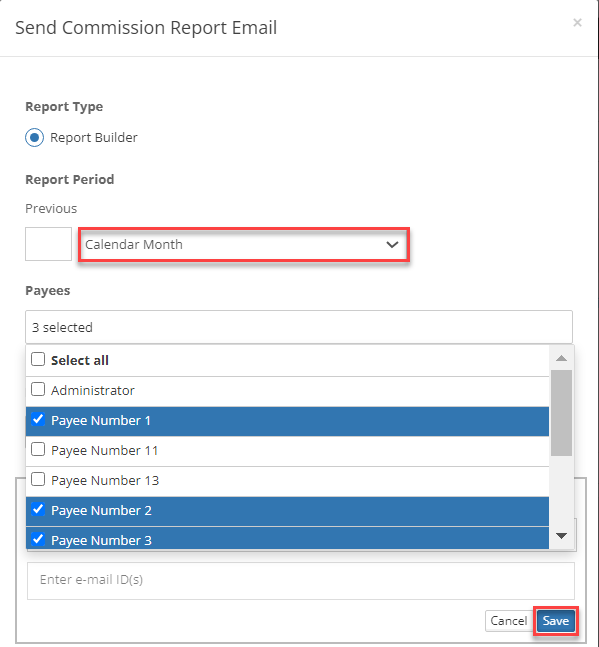Open the Payees multi-select showing 3 selected
599x647 pixels.
pos(299,327)
